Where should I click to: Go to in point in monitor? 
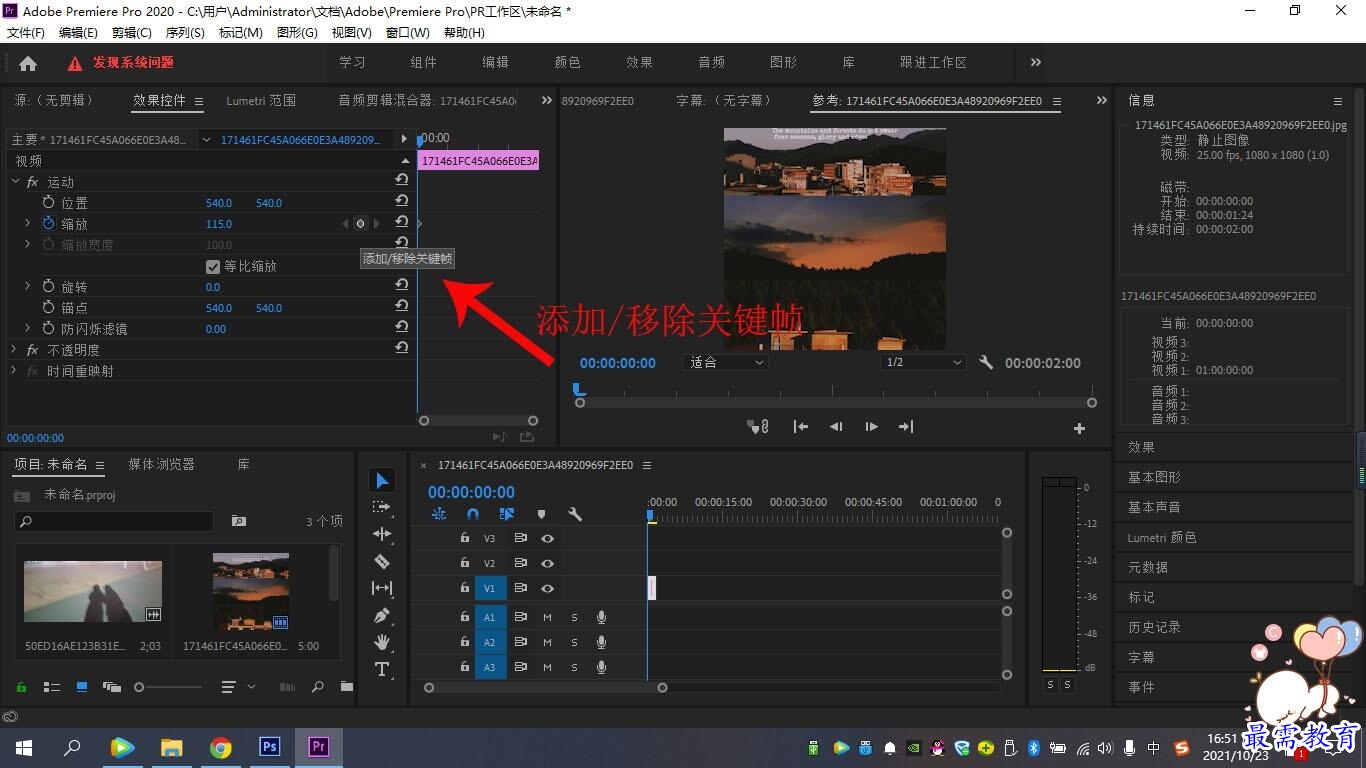pos(801,427)
